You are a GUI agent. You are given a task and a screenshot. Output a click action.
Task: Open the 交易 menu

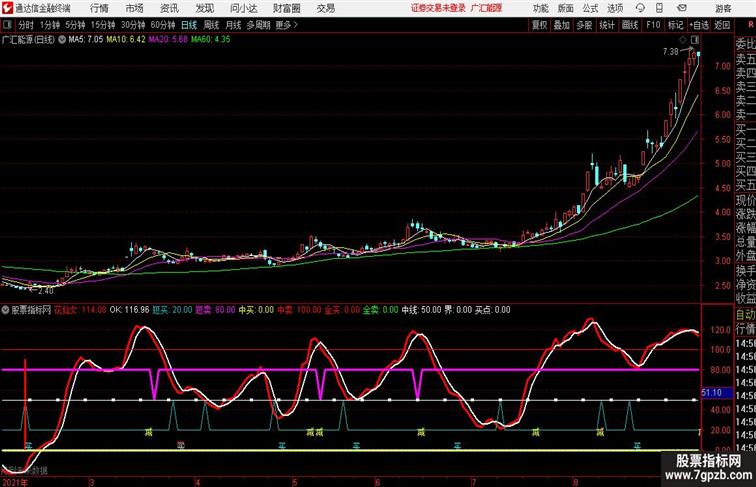click(x=325, y=8)
